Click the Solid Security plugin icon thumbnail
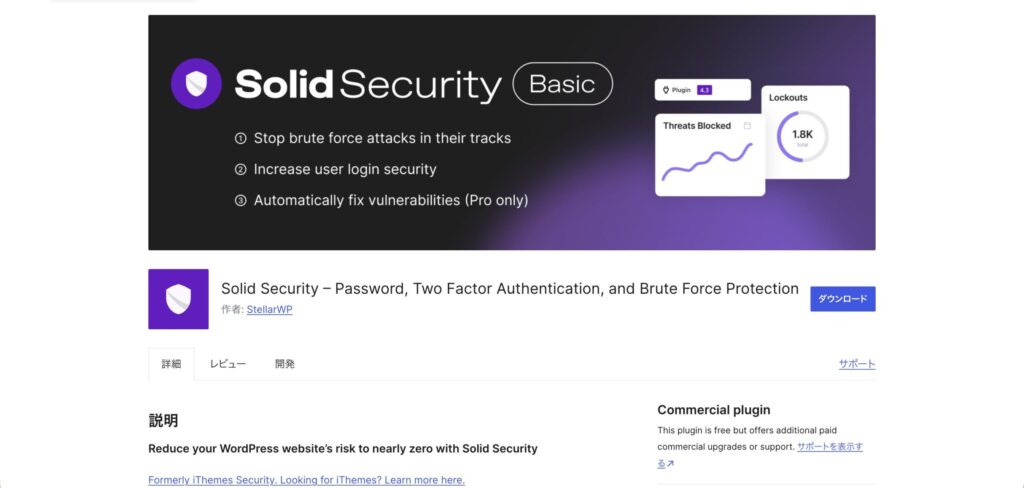 tap(178, 299)
